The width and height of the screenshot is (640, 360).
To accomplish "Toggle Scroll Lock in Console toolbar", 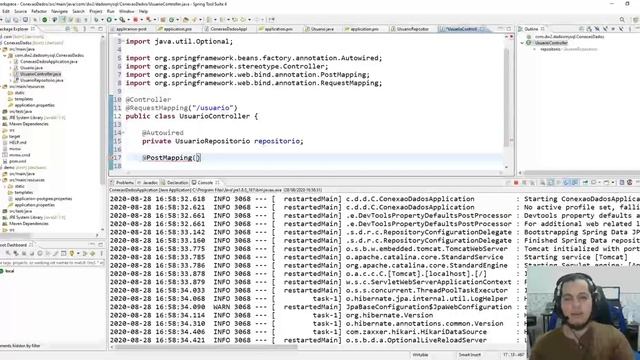I will click(550, 182).
